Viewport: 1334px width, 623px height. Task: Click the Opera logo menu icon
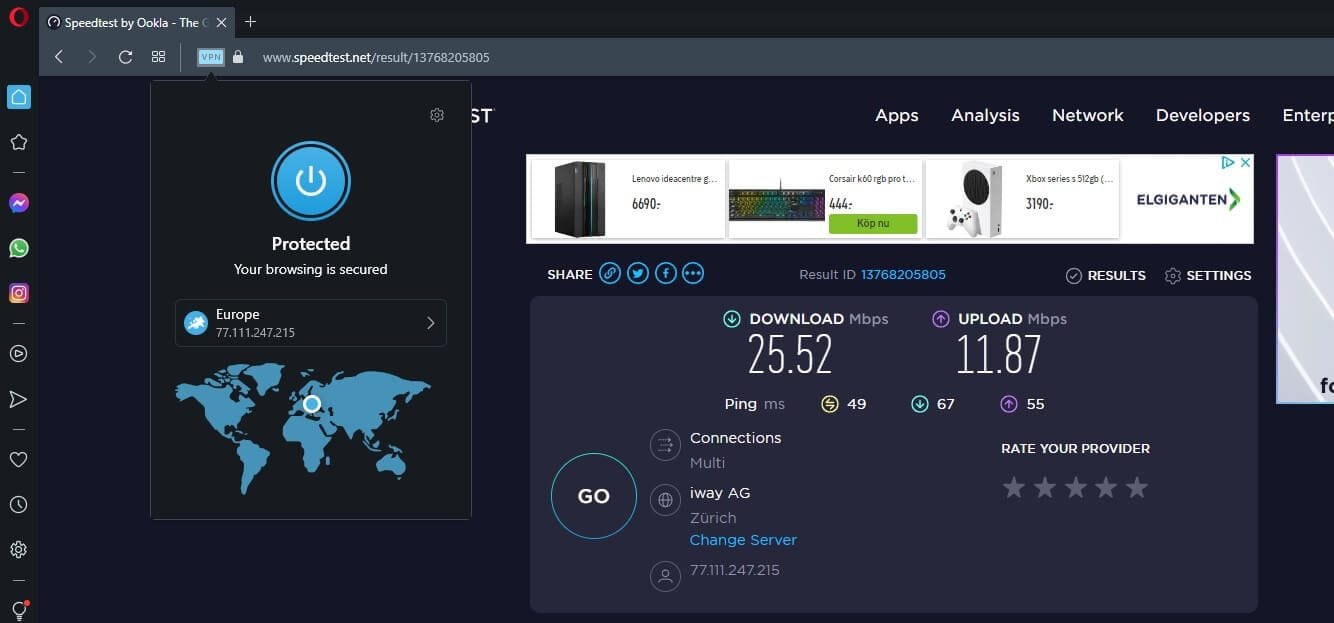(x=18, y=19)
